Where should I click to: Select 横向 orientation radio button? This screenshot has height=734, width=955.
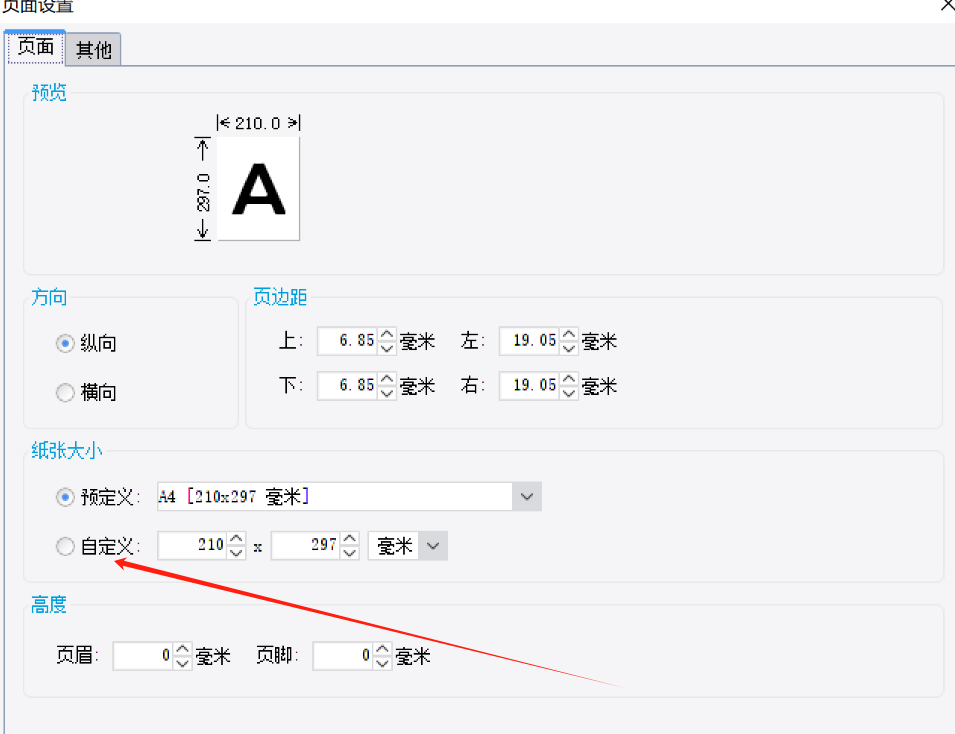tap(65, 393)
